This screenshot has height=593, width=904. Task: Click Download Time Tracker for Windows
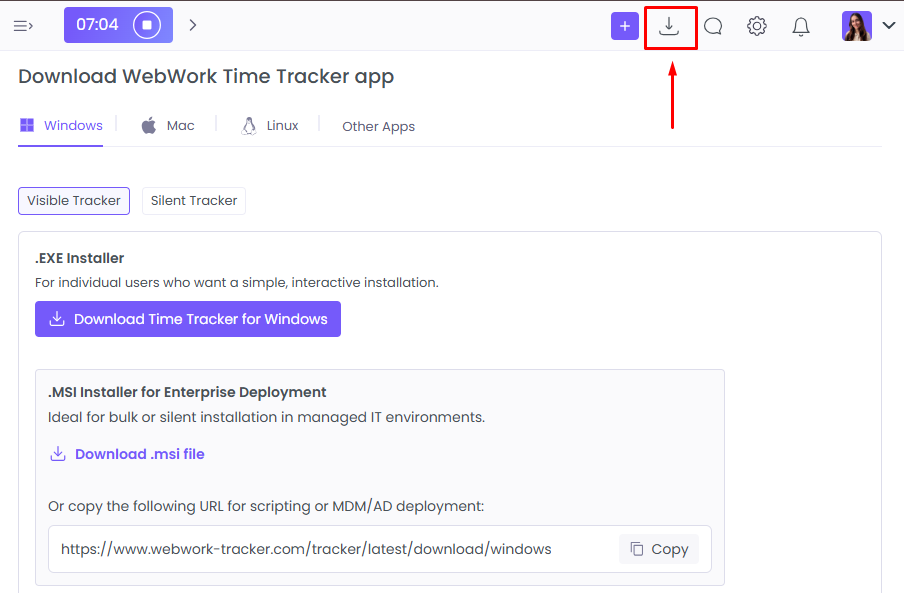pyautogui.click(x=187, y=318)
